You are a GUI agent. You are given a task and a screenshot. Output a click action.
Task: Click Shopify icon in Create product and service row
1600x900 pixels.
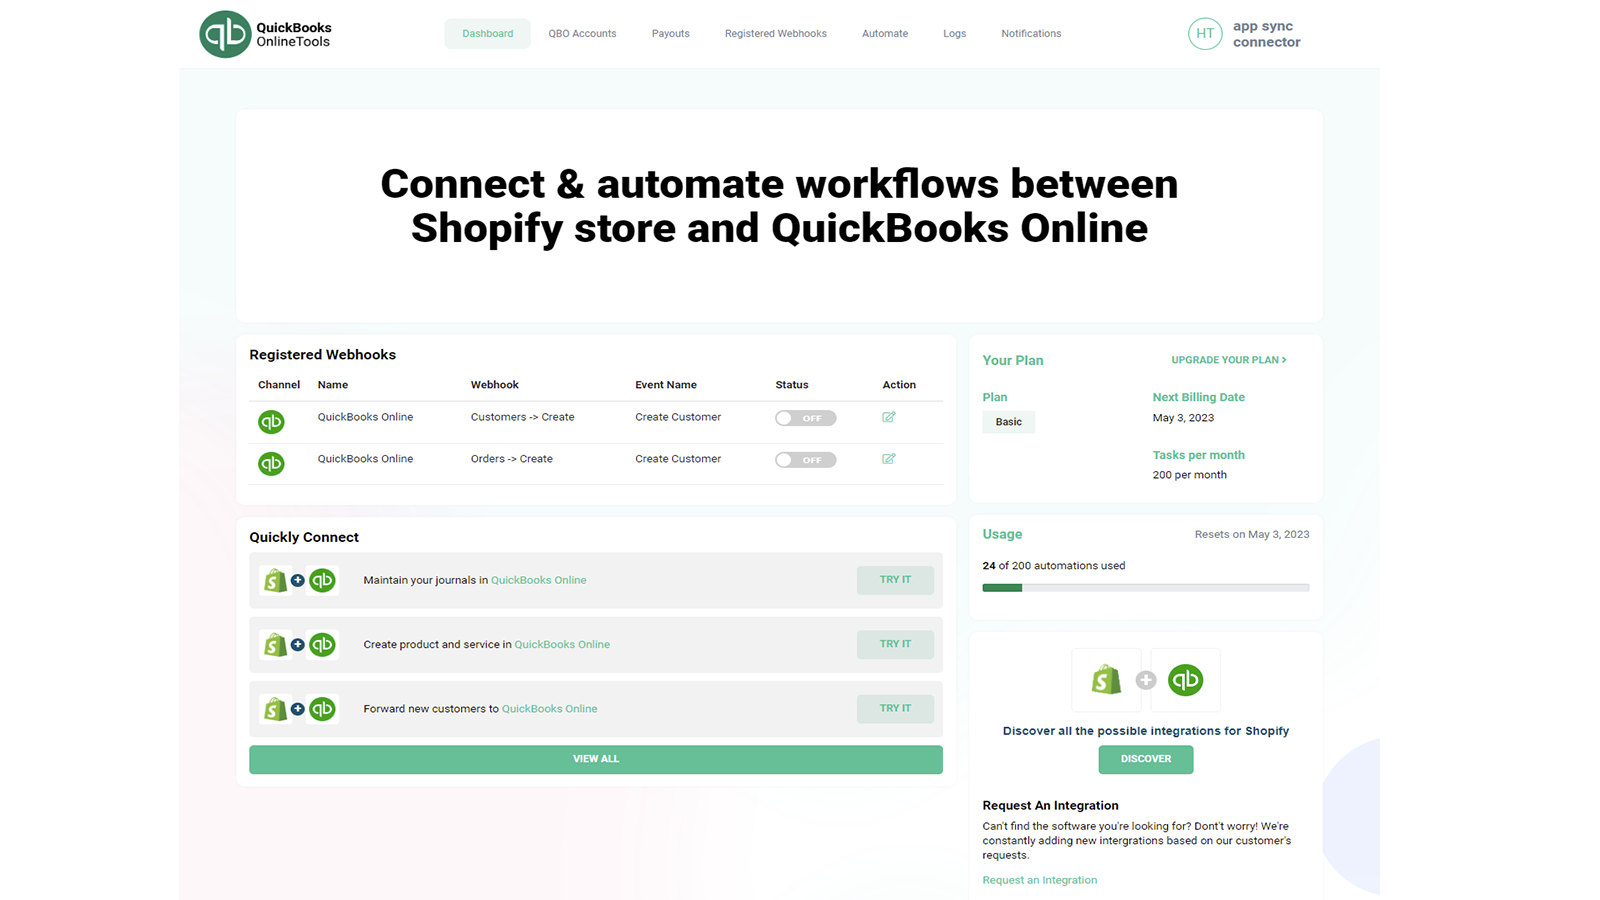point(275,645)
